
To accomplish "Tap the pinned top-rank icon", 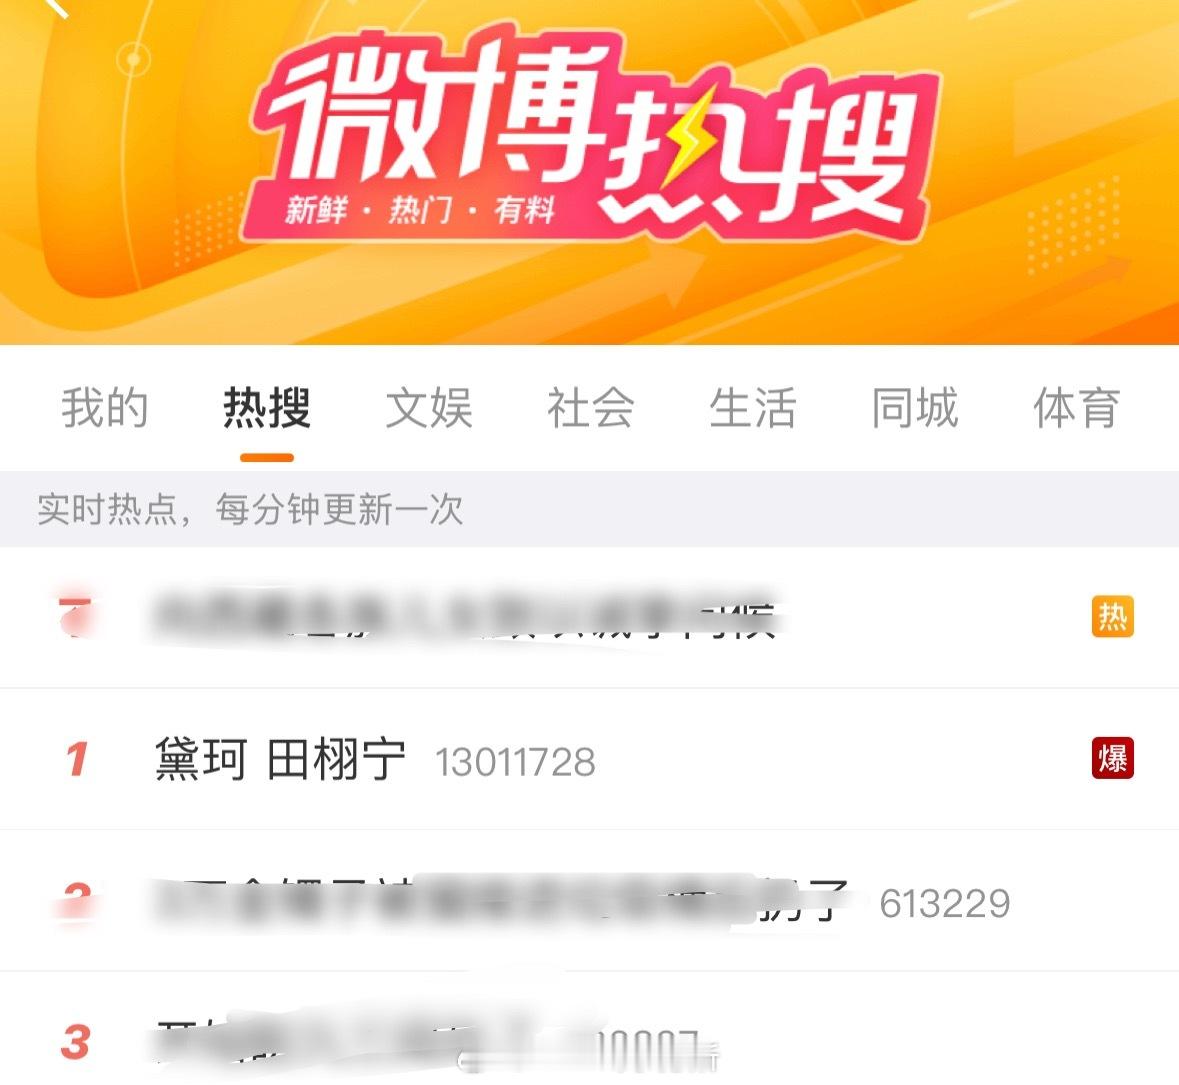I will pos(76,617).
